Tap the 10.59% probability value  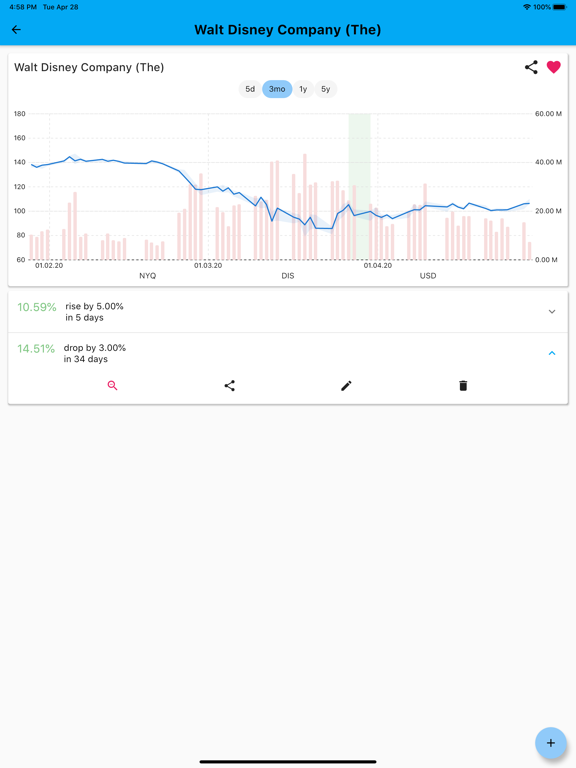tap(37, 307)
